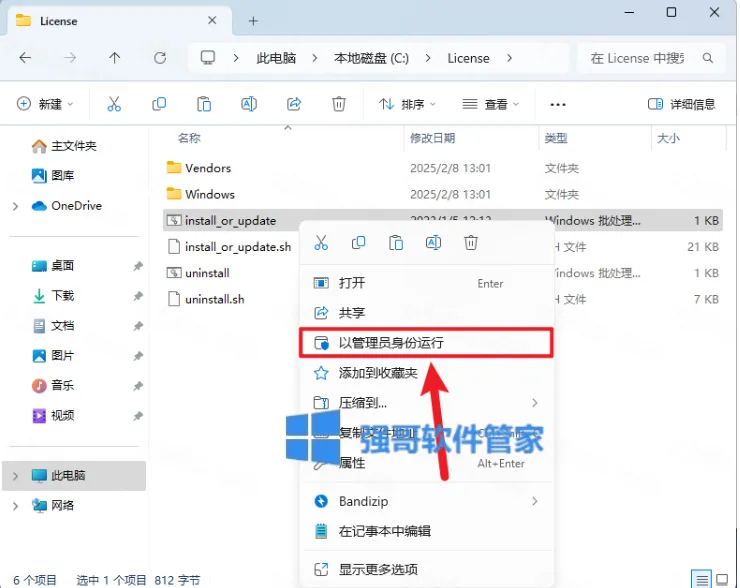The height and width of the screenshot is (588, 740).
Task: Click the Rename icon in the context menu
Action: point(433,243)
